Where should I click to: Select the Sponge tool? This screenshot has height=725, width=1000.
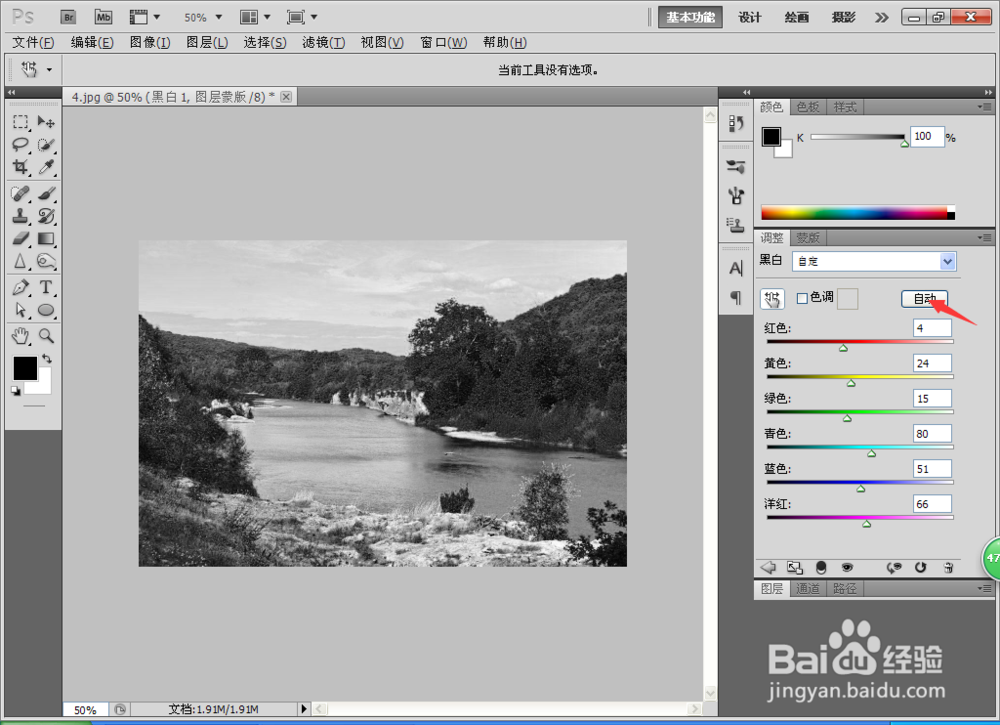click(46, 261)
